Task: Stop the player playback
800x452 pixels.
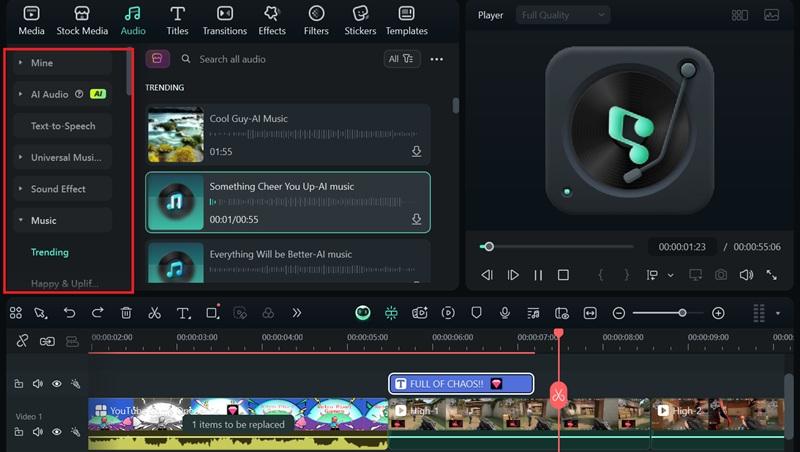Action: [x=563, y=275]
